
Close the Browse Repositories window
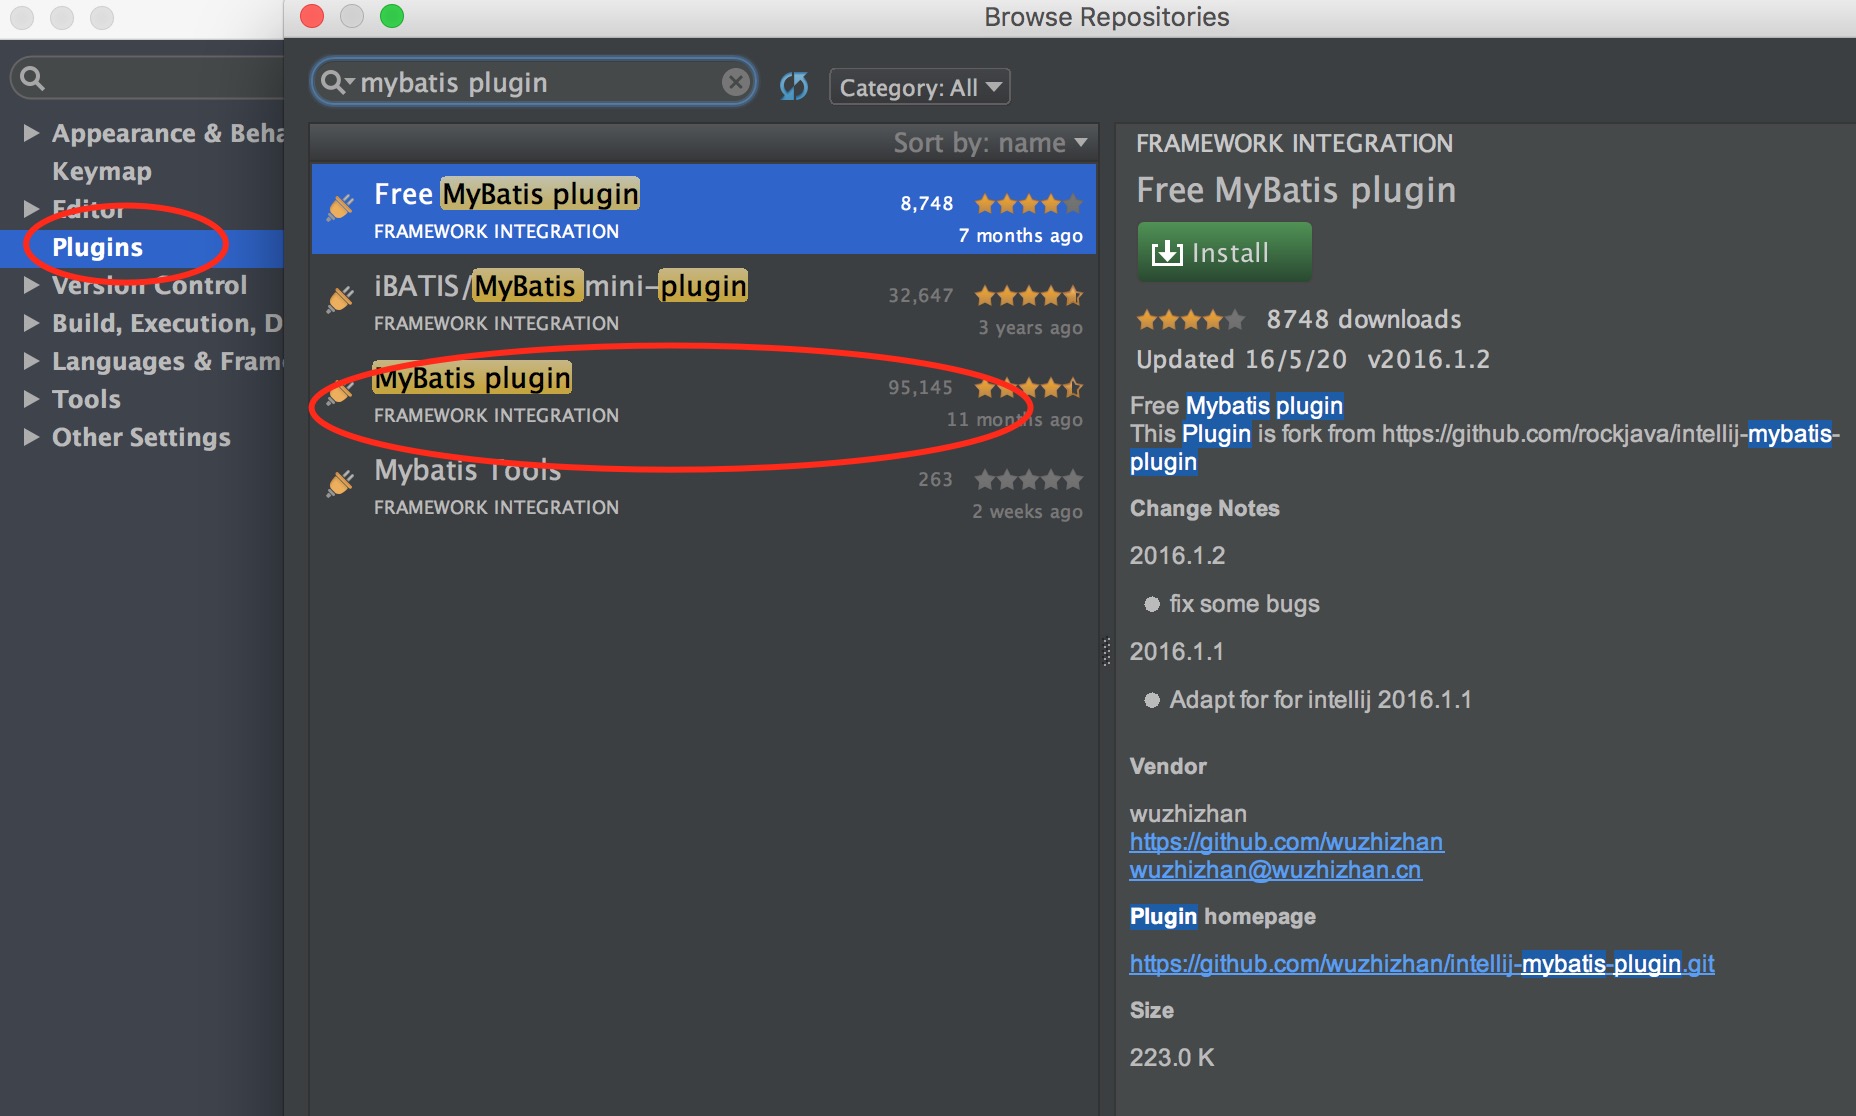pyautogui.click(x=312, y=16)
